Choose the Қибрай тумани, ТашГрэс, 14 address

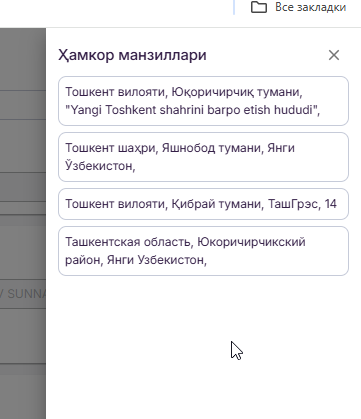click(203, 204)
